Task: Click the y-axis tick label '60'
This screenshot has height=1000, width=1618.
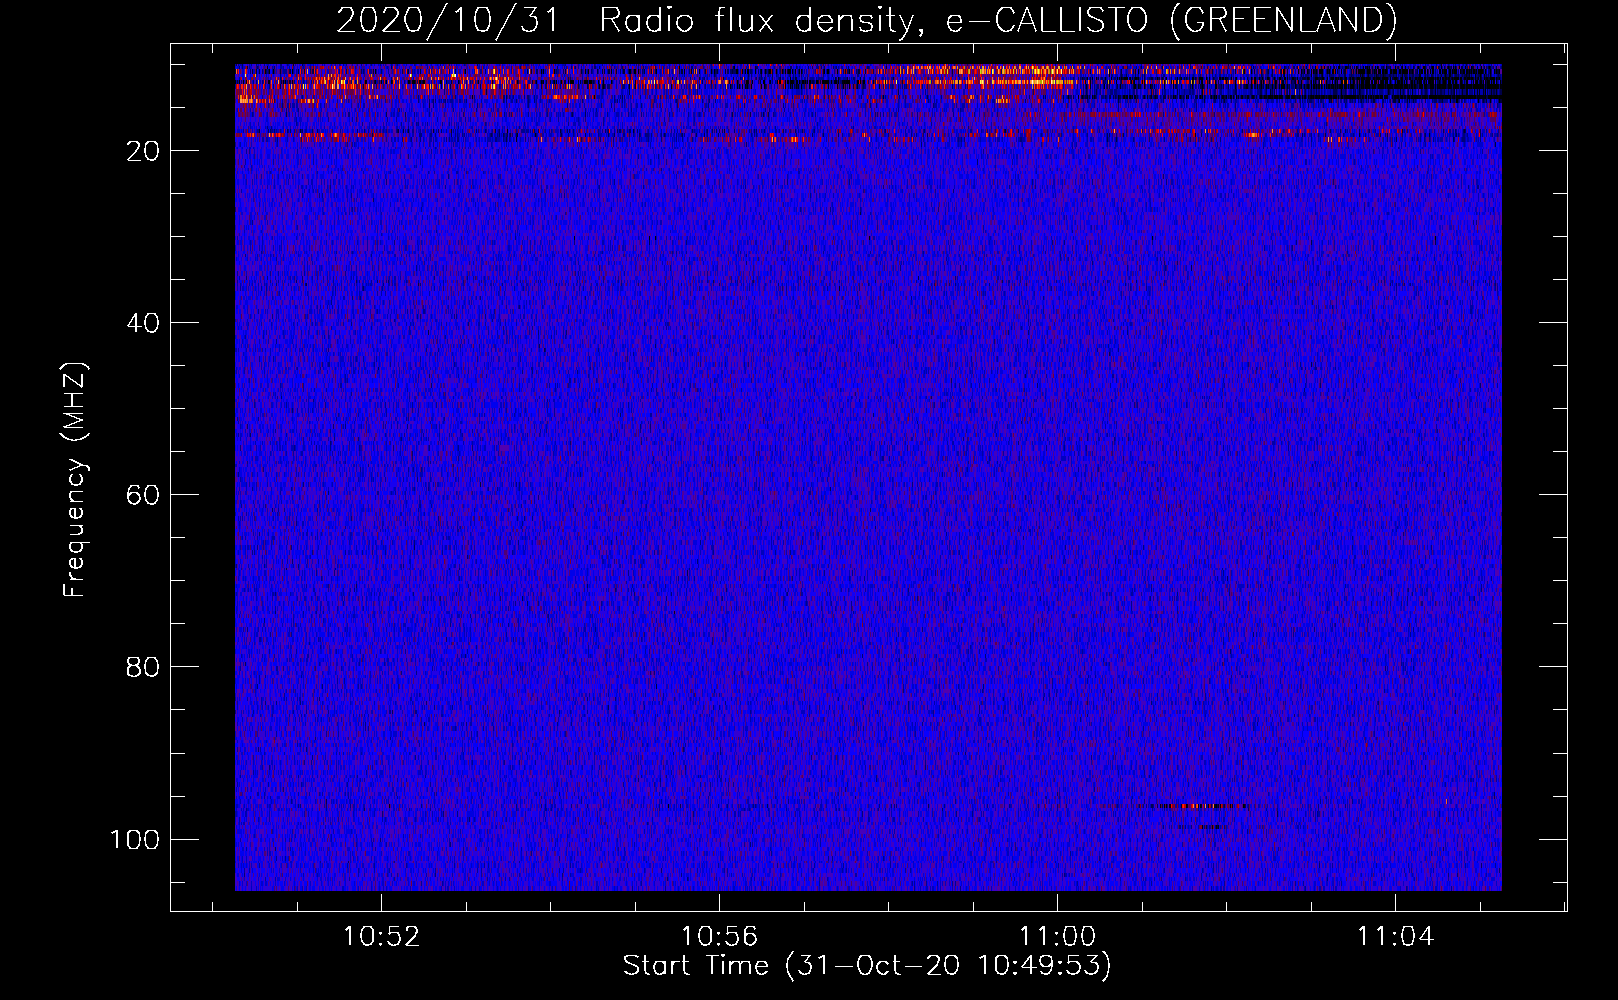Action: (143, 495)
